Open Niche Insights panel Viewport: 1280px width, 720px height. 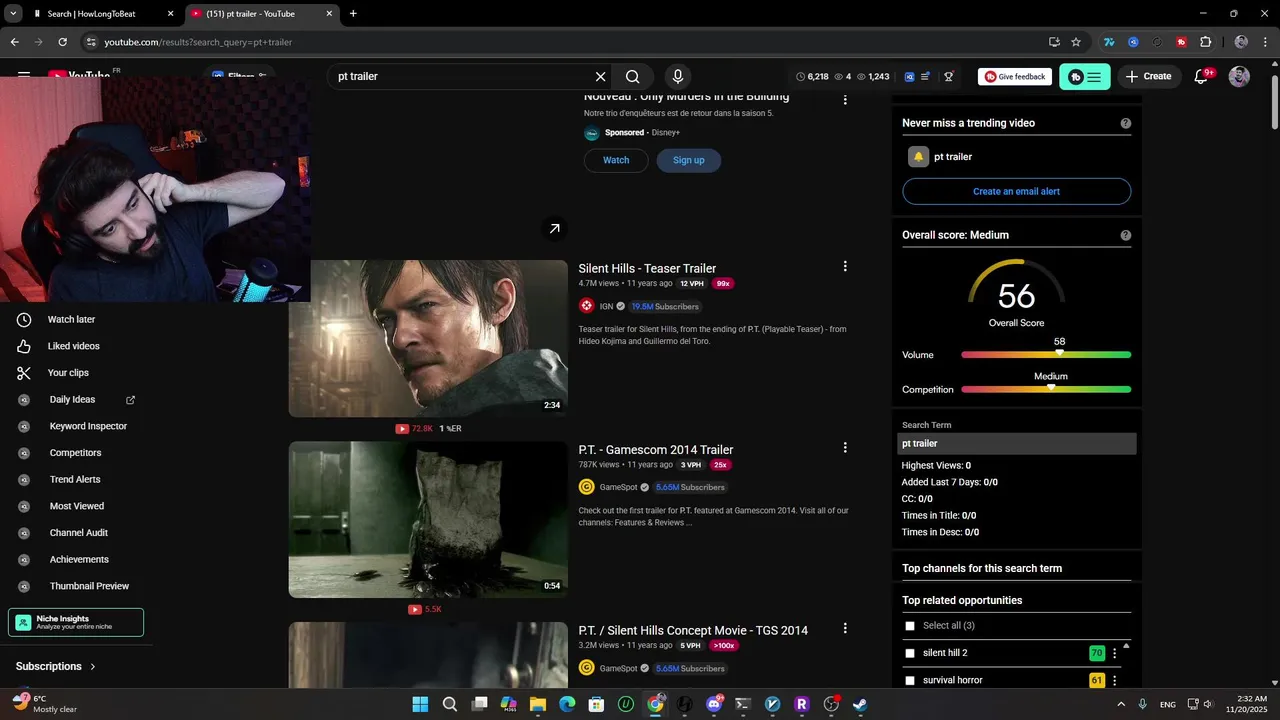pyautogui.click(x=76, y=622)
